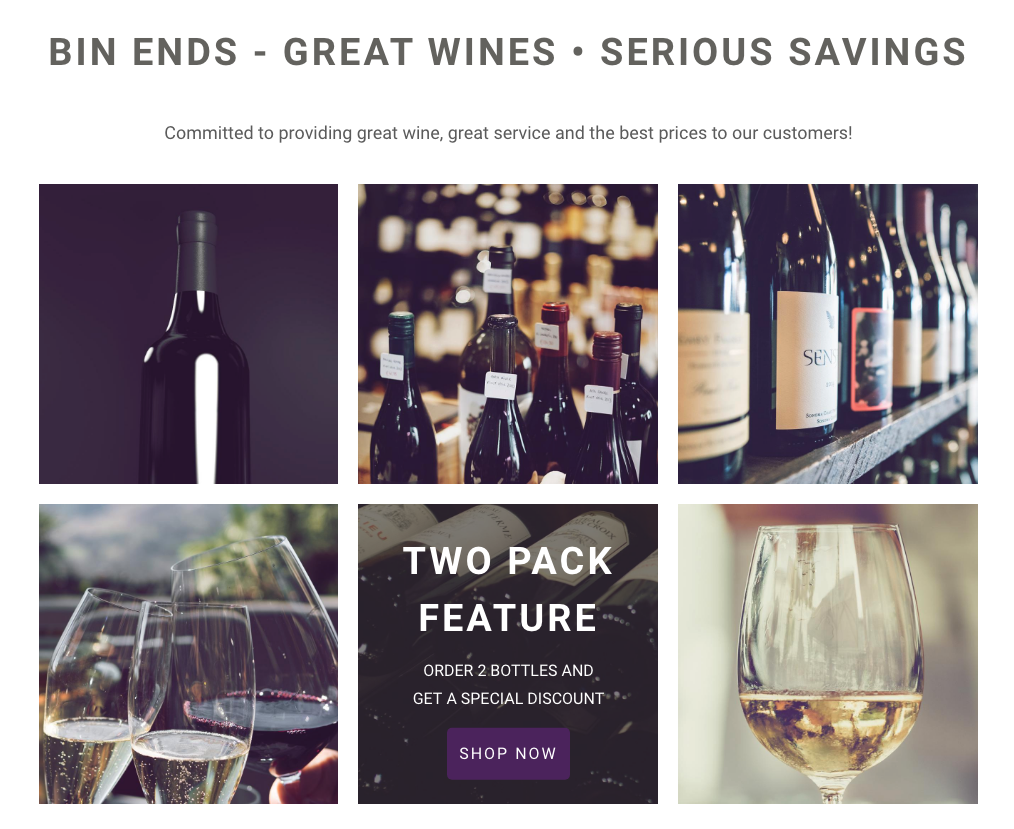1014x829 pixels.
Task: Click the FEATURE word in the promo tile
Action: (508, 618)
